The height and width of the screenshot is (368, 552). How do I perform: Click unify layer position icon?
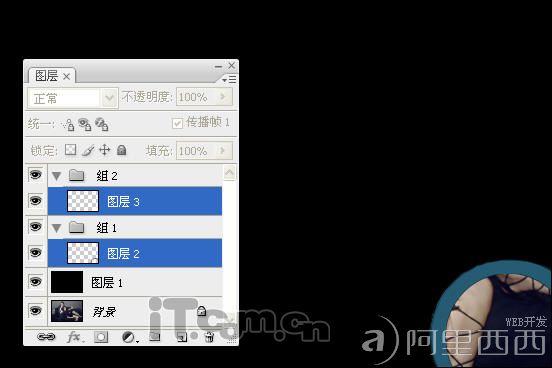(x=68, y=124)
